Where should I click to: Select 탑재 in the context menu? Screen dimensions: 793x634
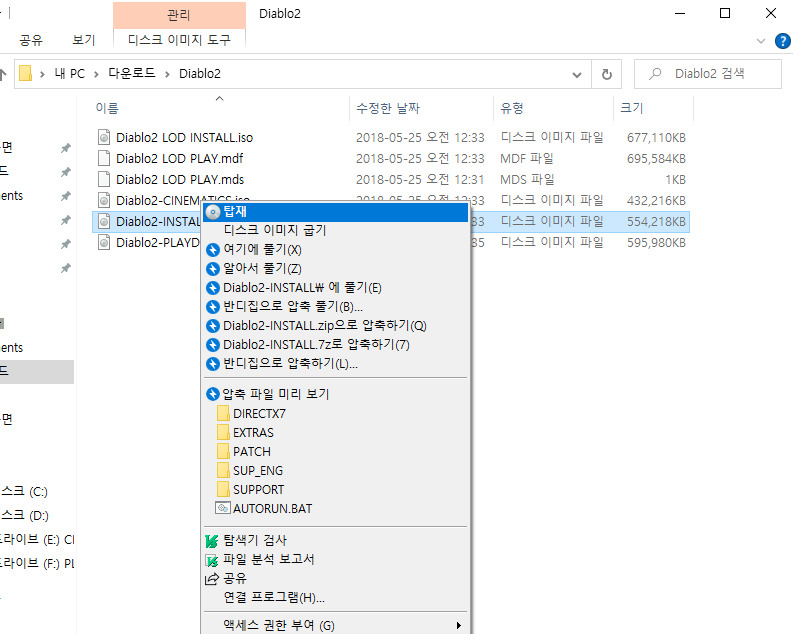336,212
